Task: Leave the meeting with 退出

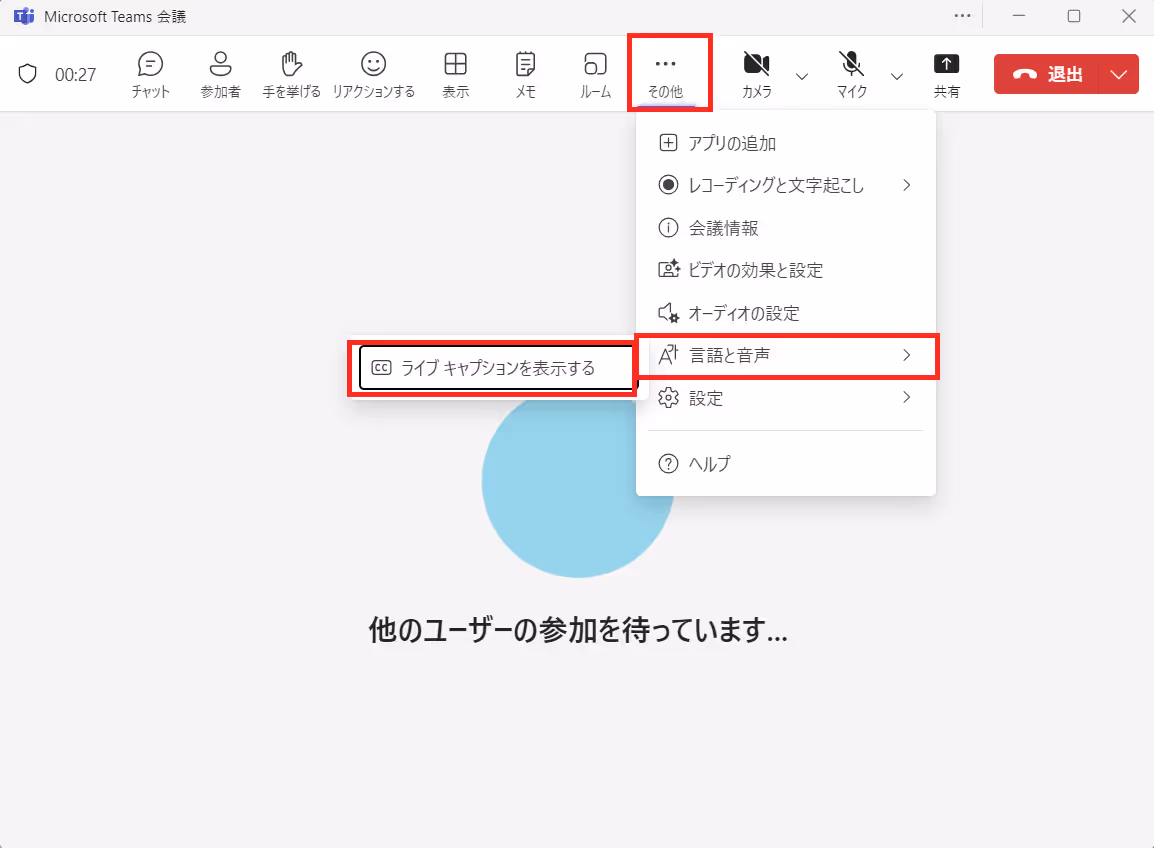Action: (x=1047, y=74)
